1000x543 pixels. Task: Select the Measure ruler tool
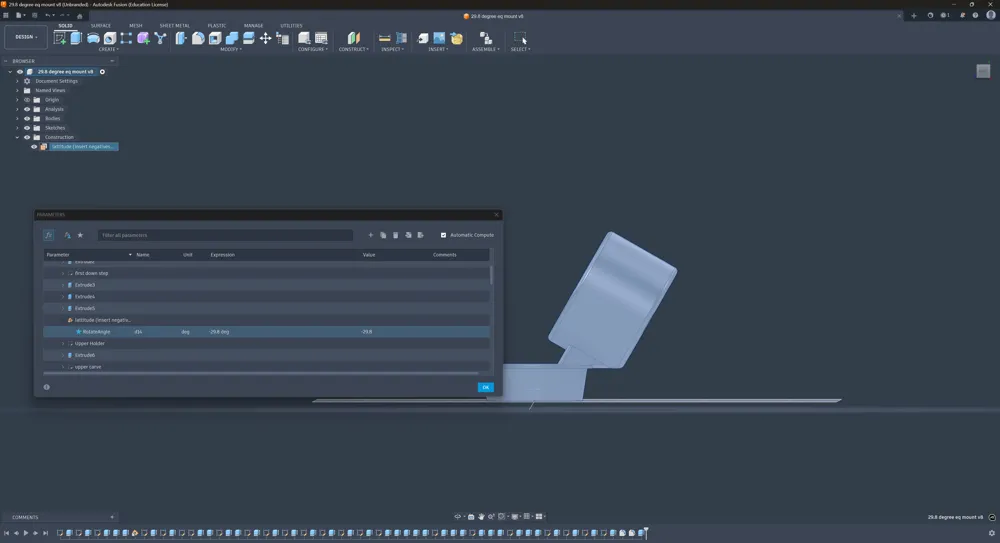tap(385, 38)
